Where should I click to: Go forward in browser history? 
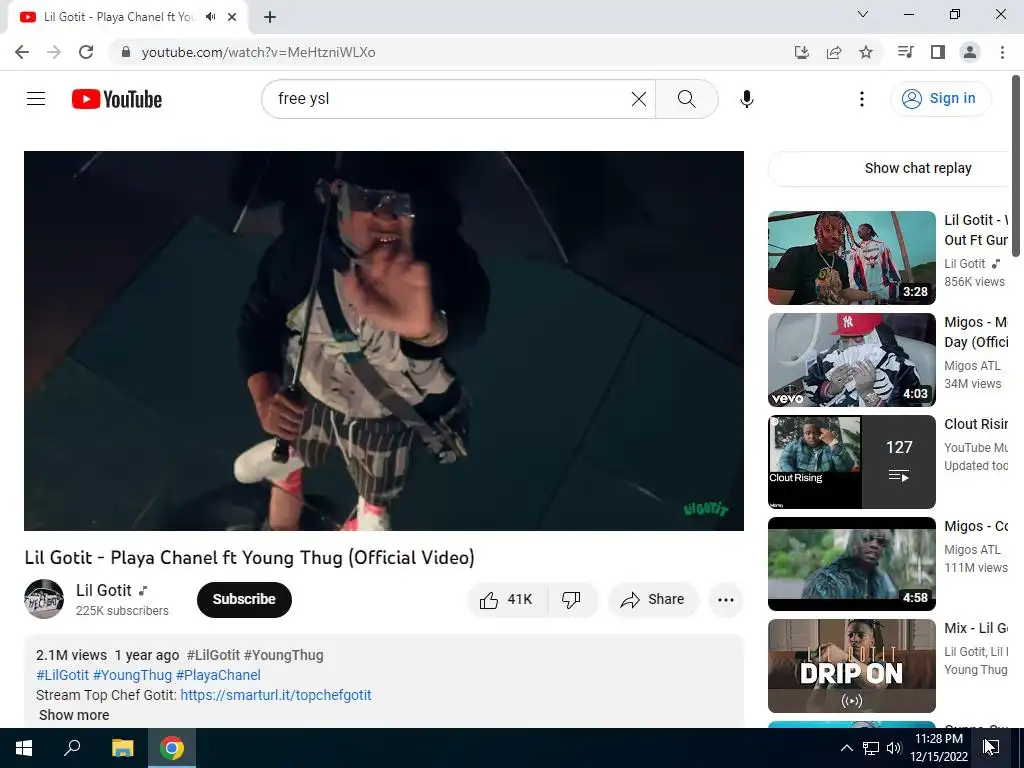(x=54, y=52)
